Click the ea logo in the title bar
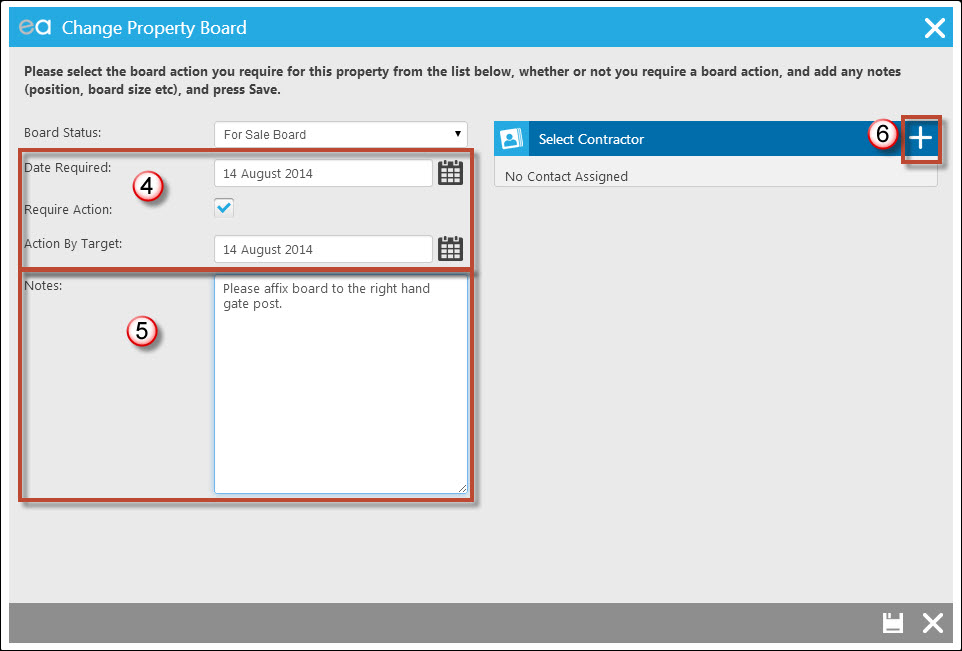The width and height of the screenshot is (962, 651). point(35,27)
